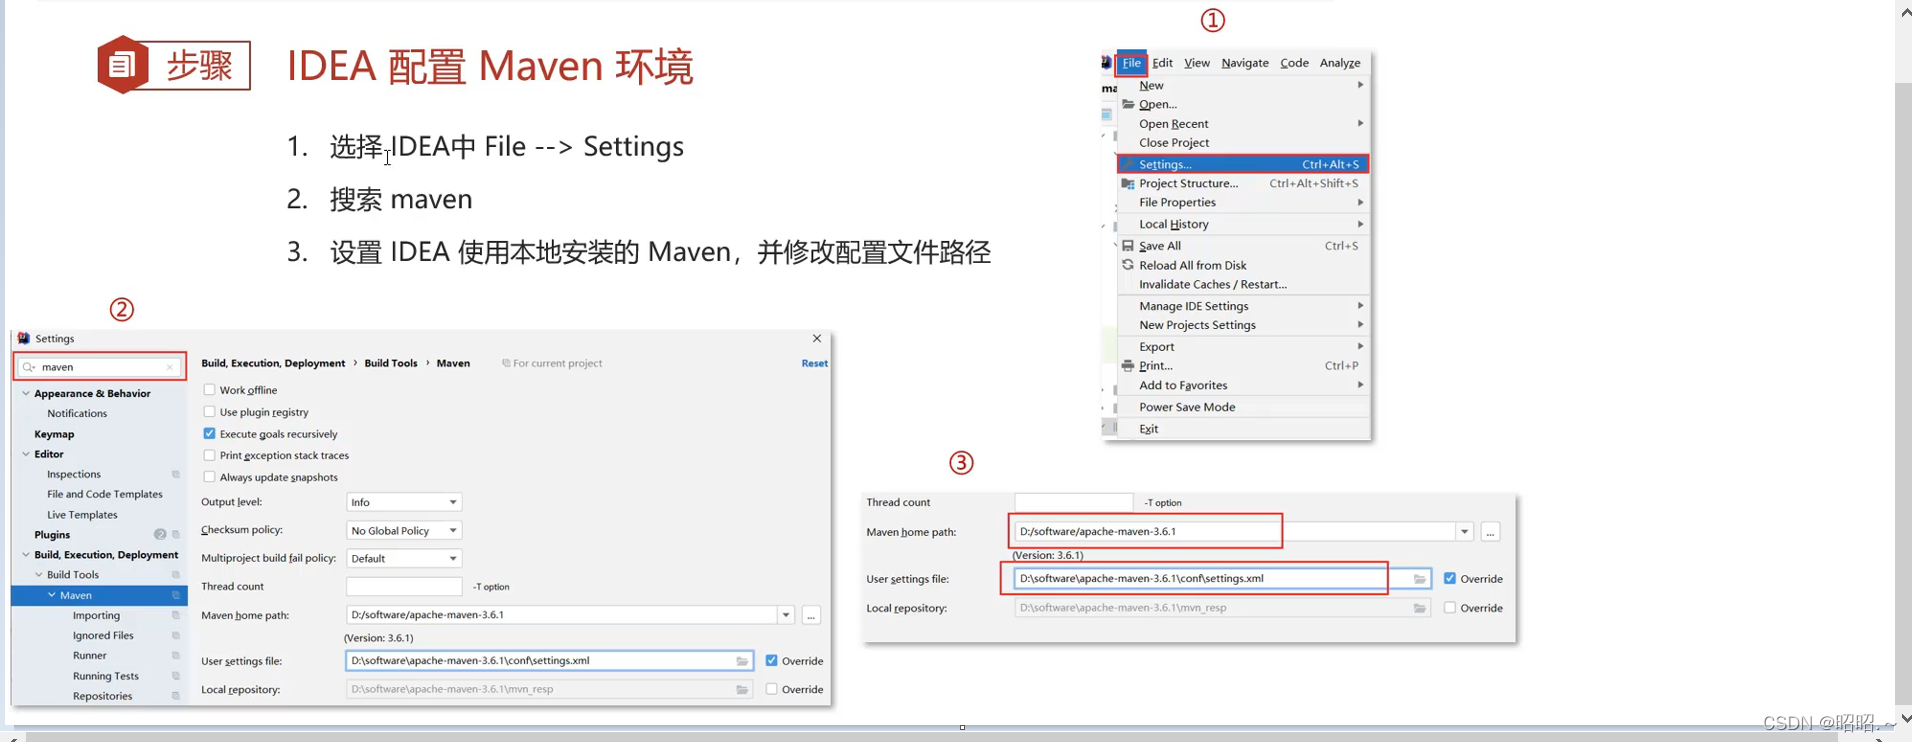Click the For current project icon

(x=506, y=363)
